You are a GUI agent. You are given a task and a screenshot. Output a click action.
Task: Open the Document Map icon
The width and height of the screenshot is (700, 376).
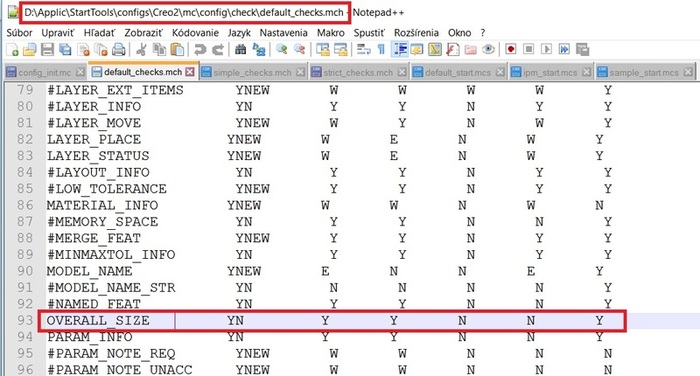(x=435, y=50)
